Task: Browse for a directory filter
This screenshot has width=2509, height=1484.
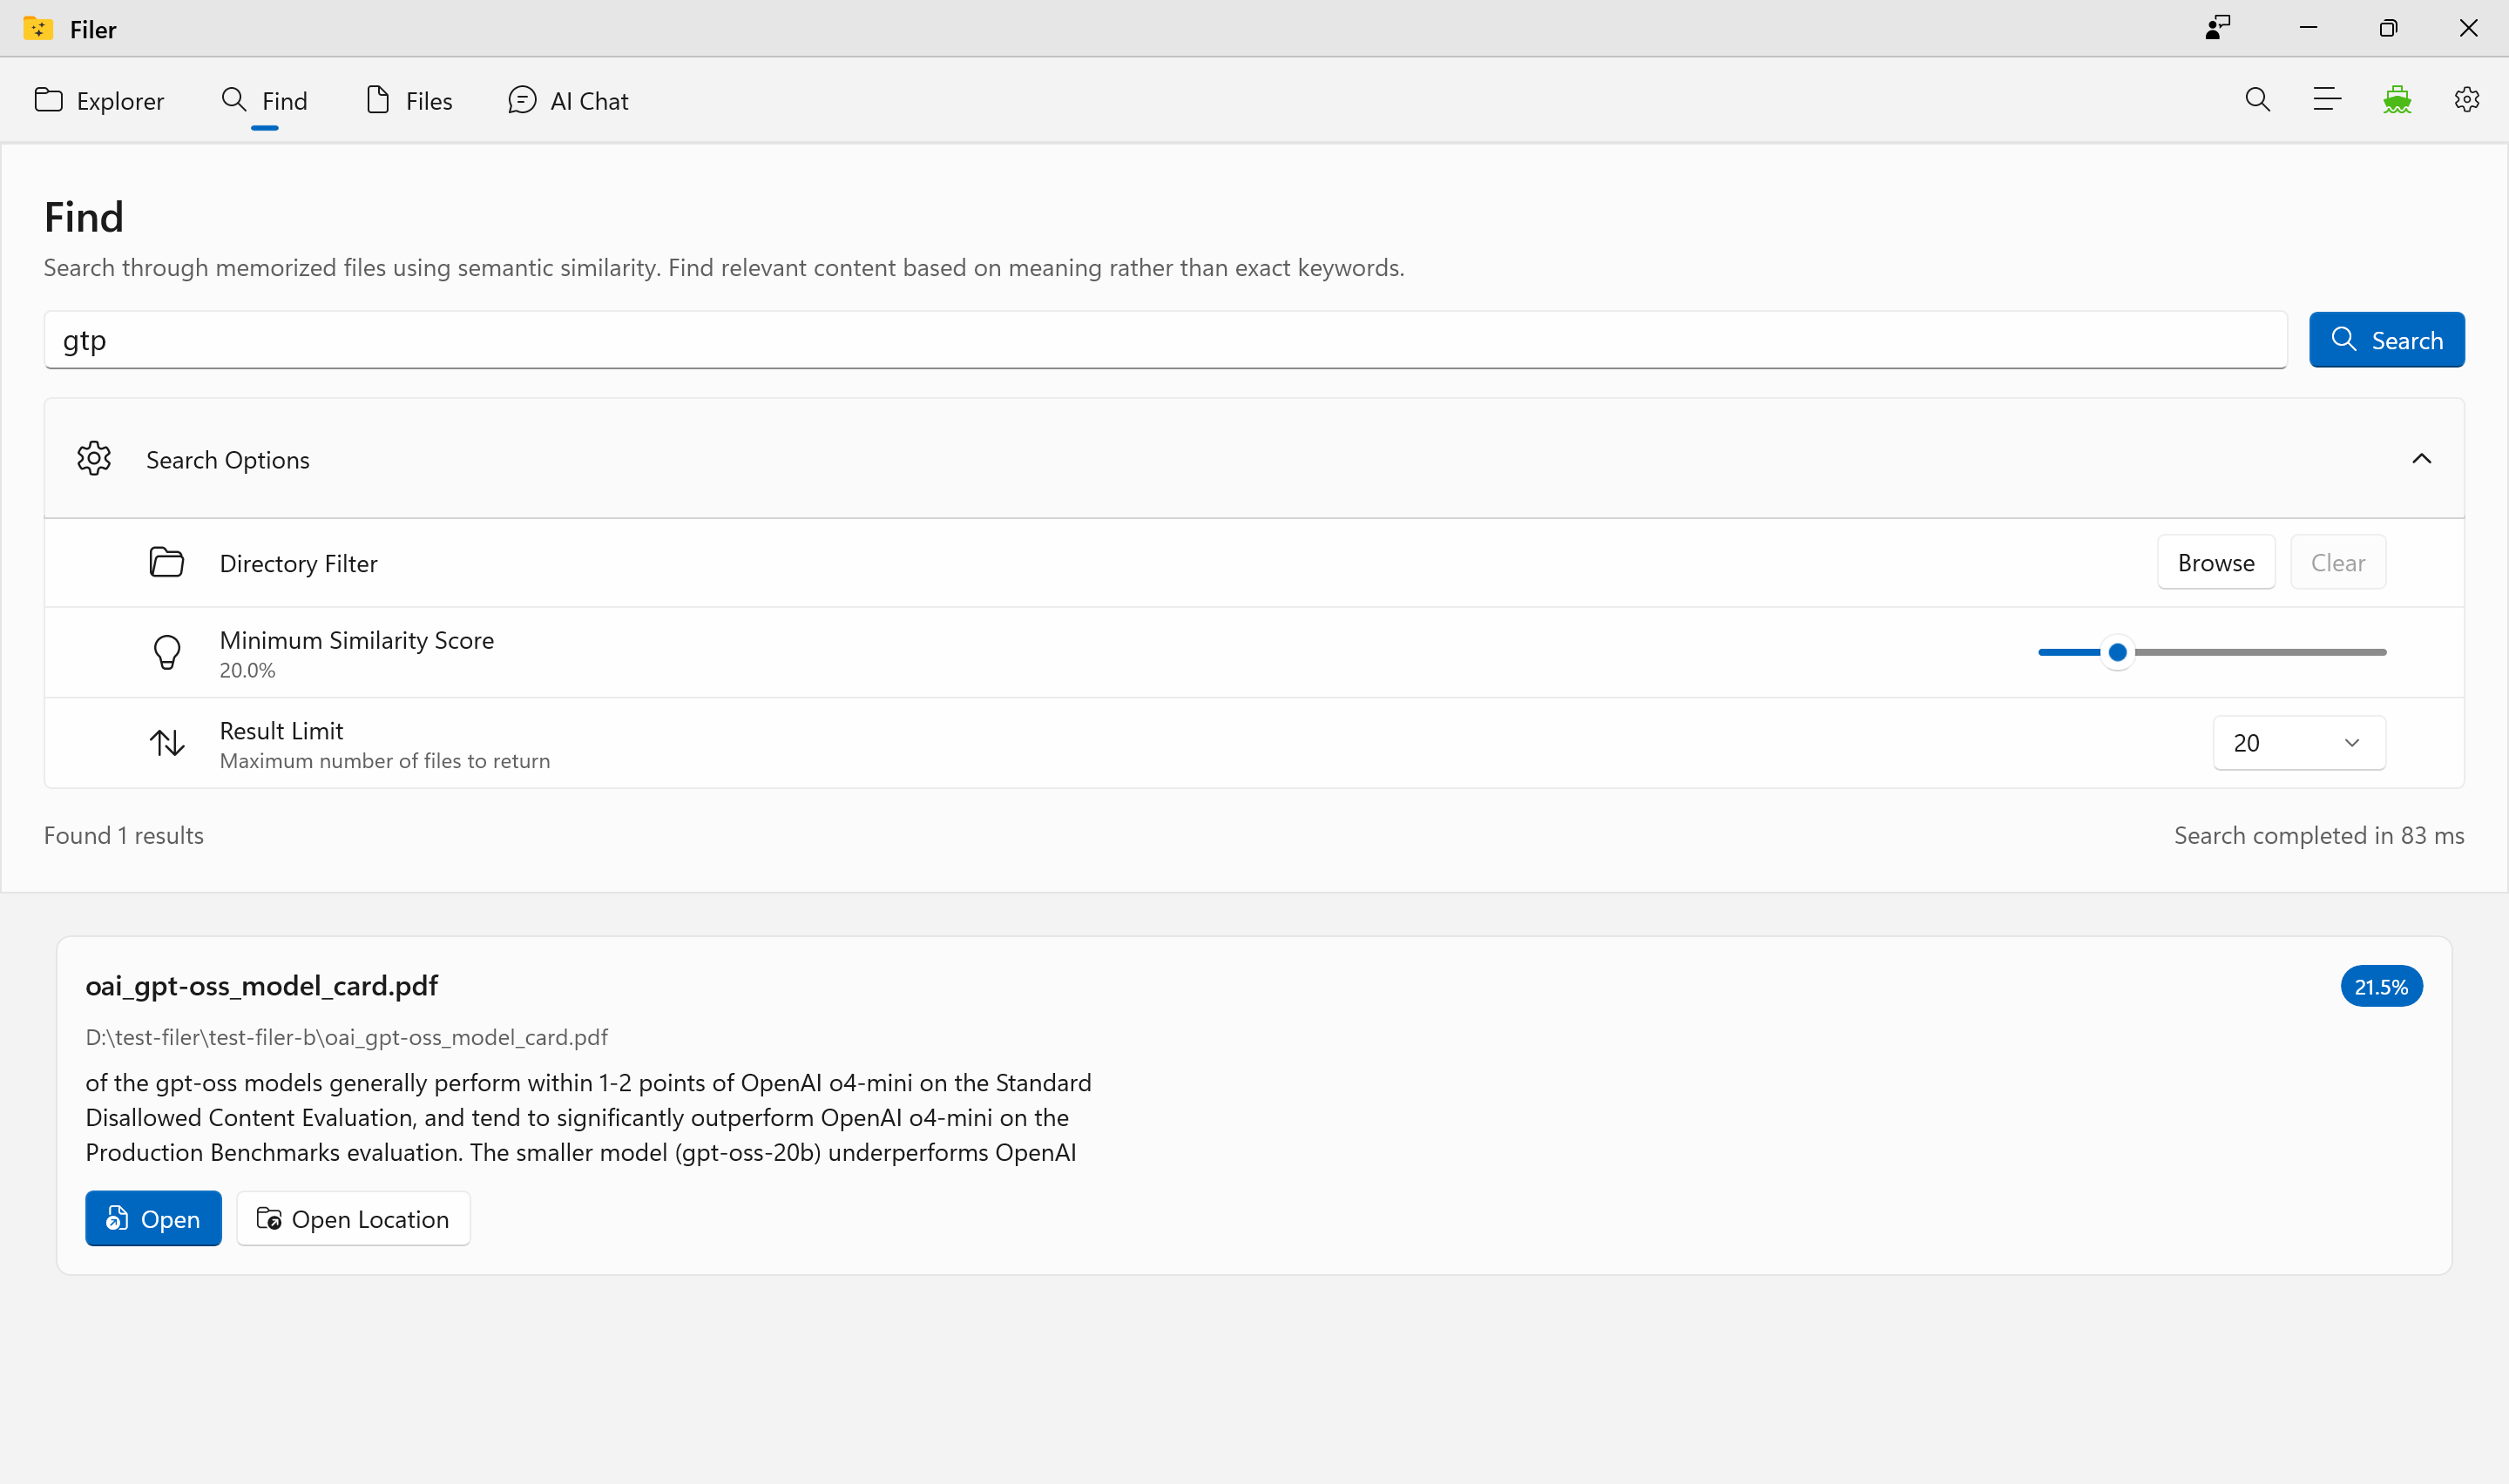Action: [2215, 562]
